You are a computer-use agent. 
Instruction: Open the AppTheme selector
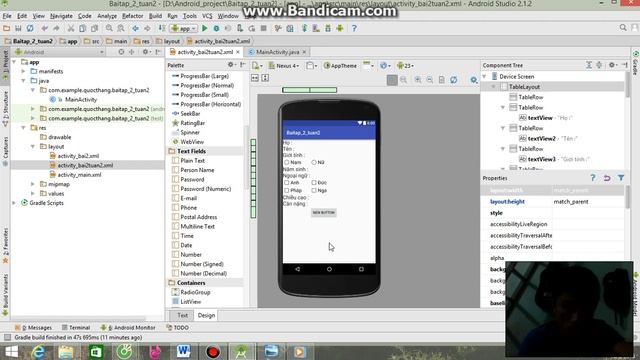pos(340,65)
